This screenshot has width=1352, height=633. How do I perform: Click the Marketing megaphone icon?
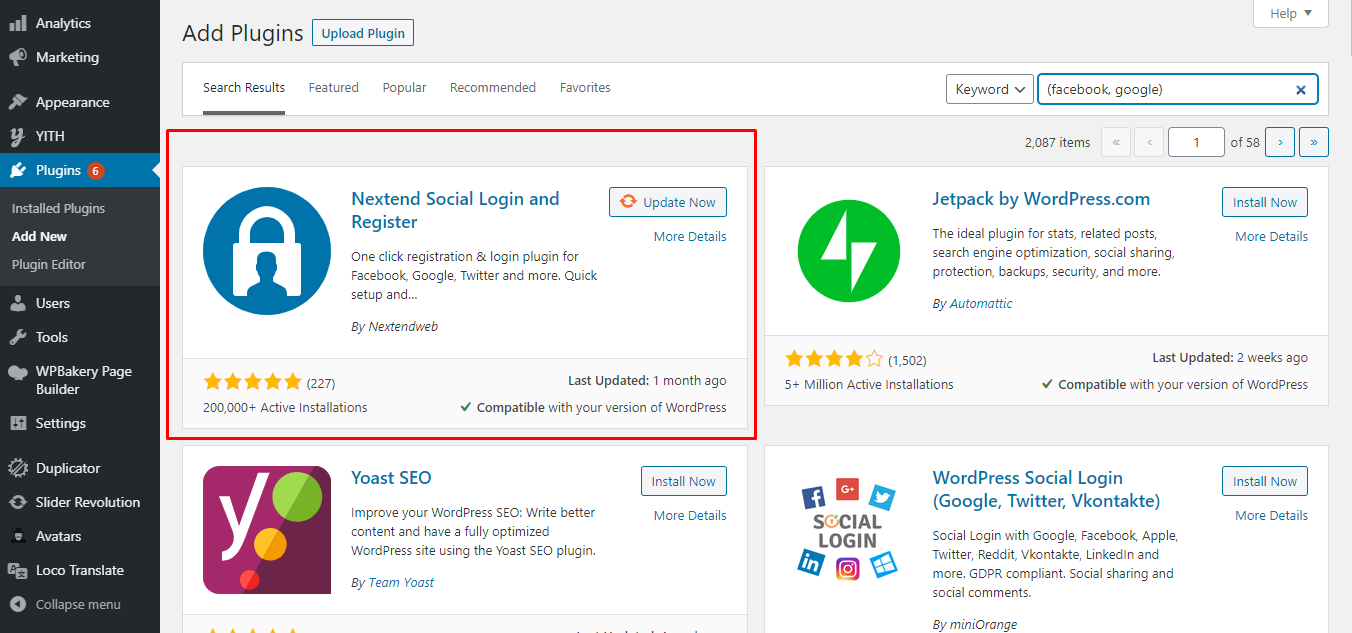point(18,57)
